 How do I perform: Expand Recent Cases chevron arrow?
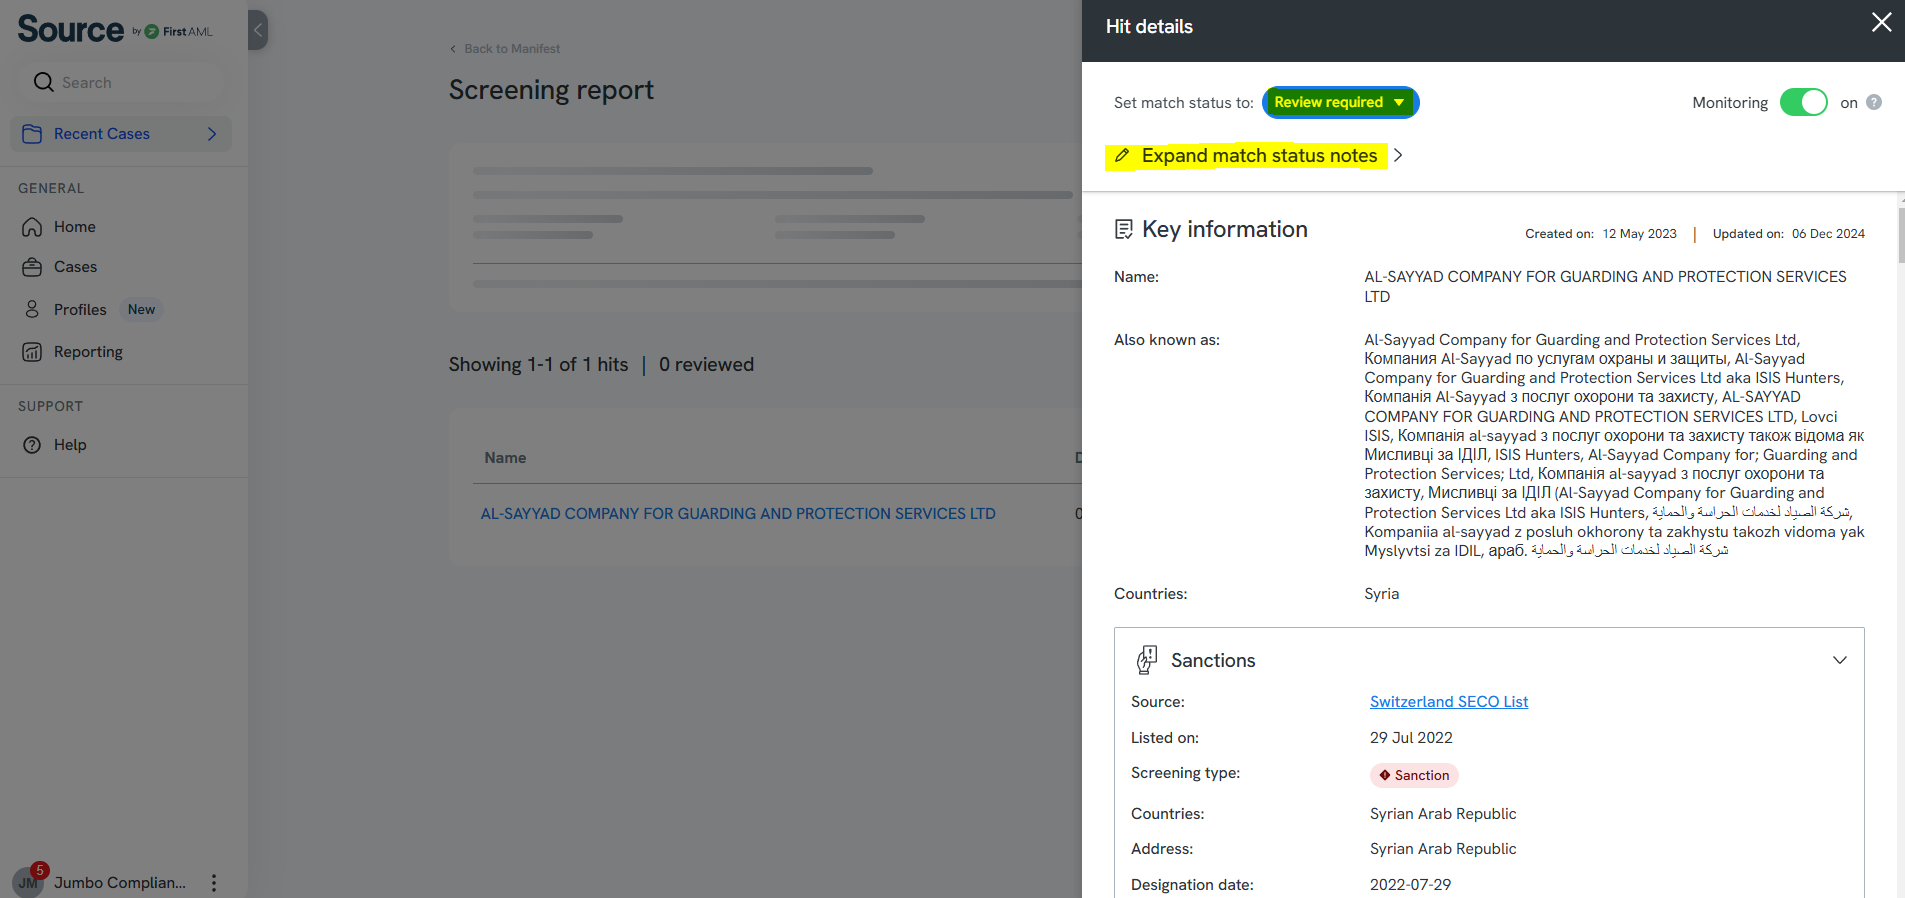point(212,134)
